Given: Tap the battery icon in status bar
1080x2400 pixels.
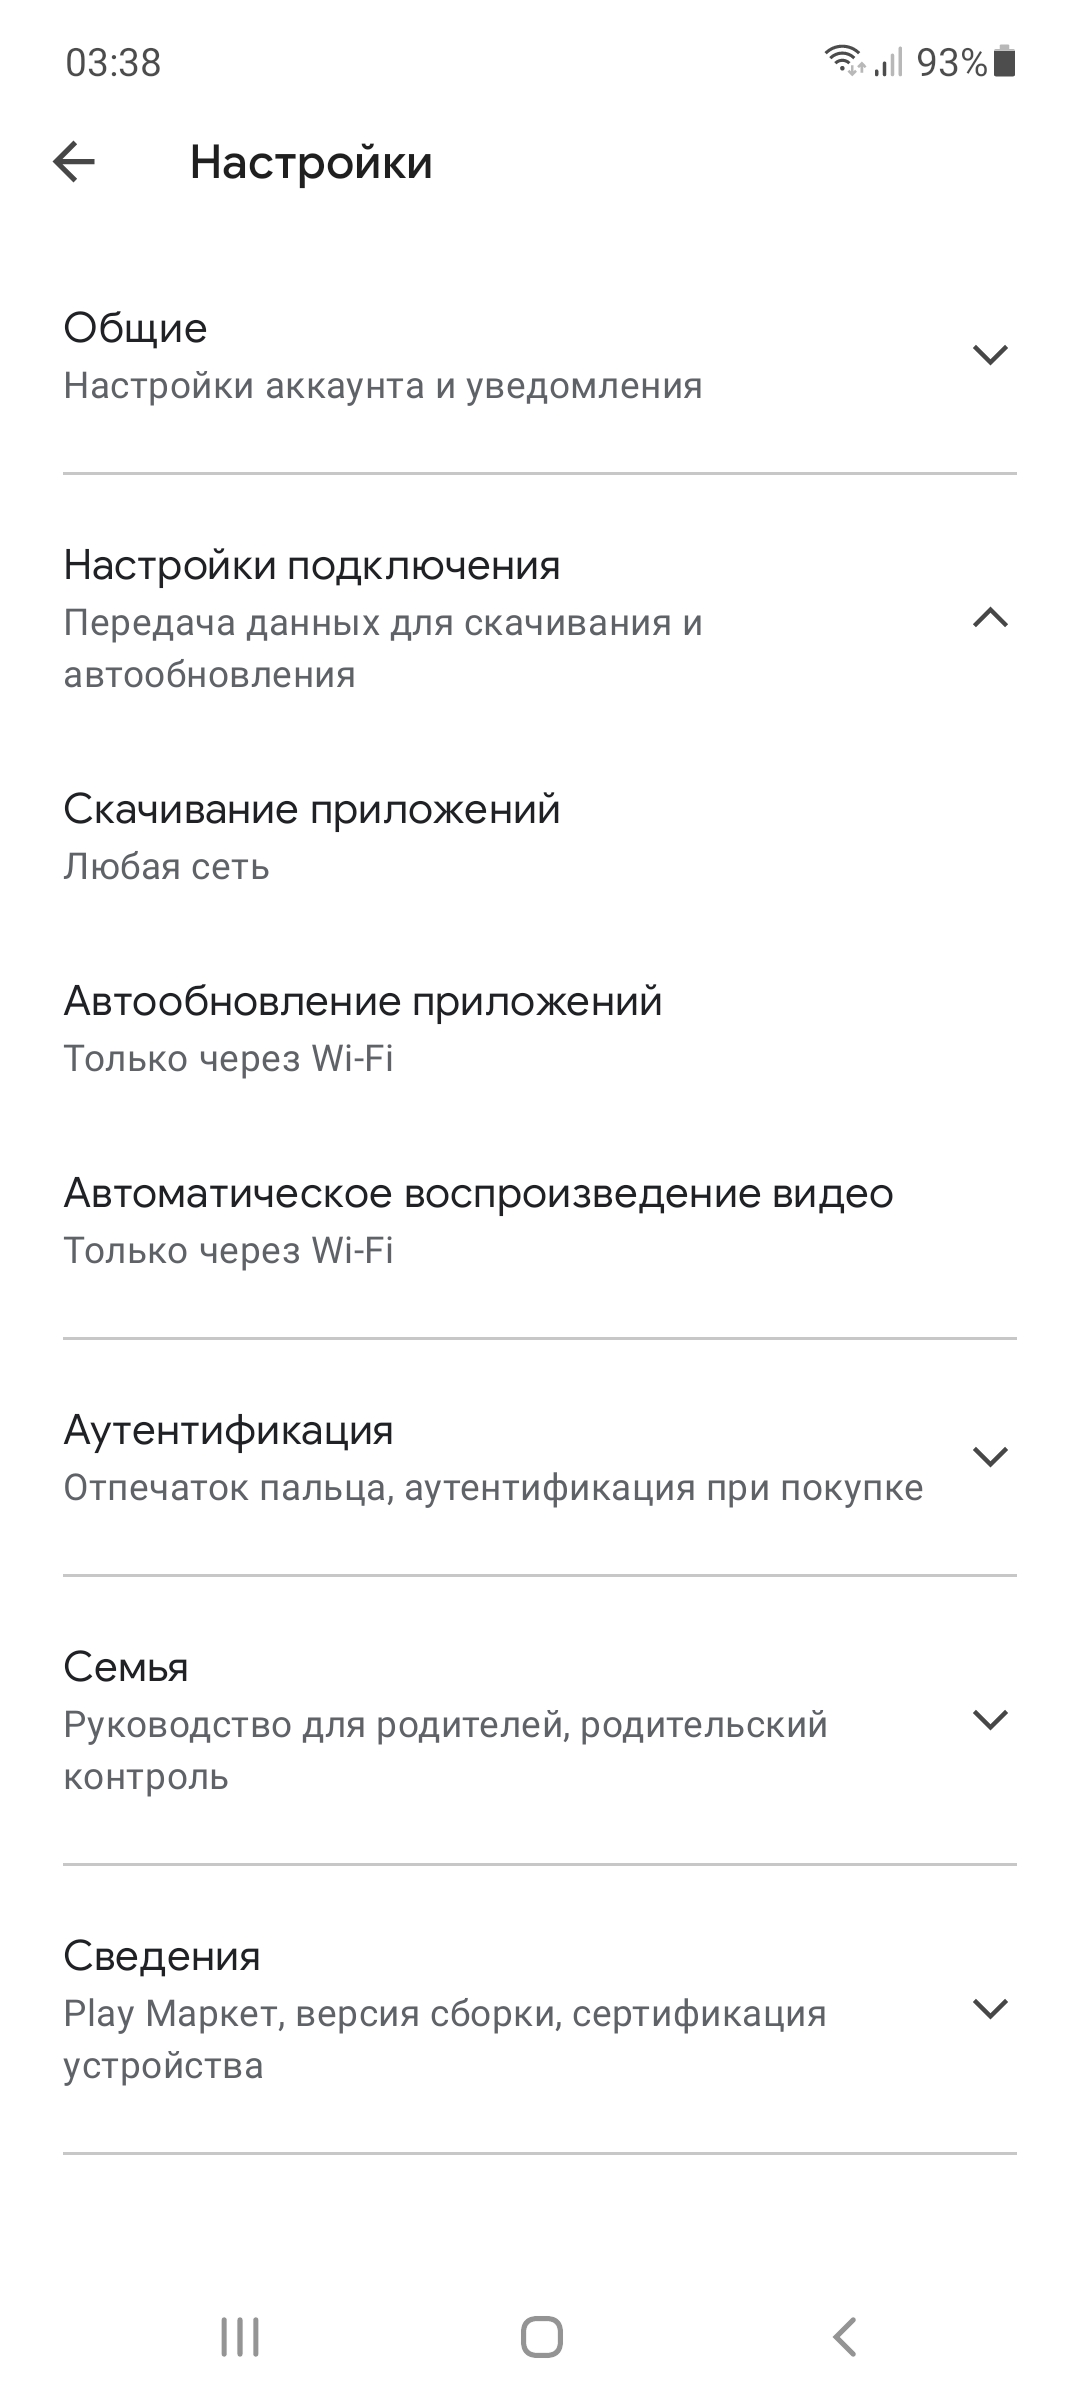Looking at the screenshot, I should tap(1006, 61).
